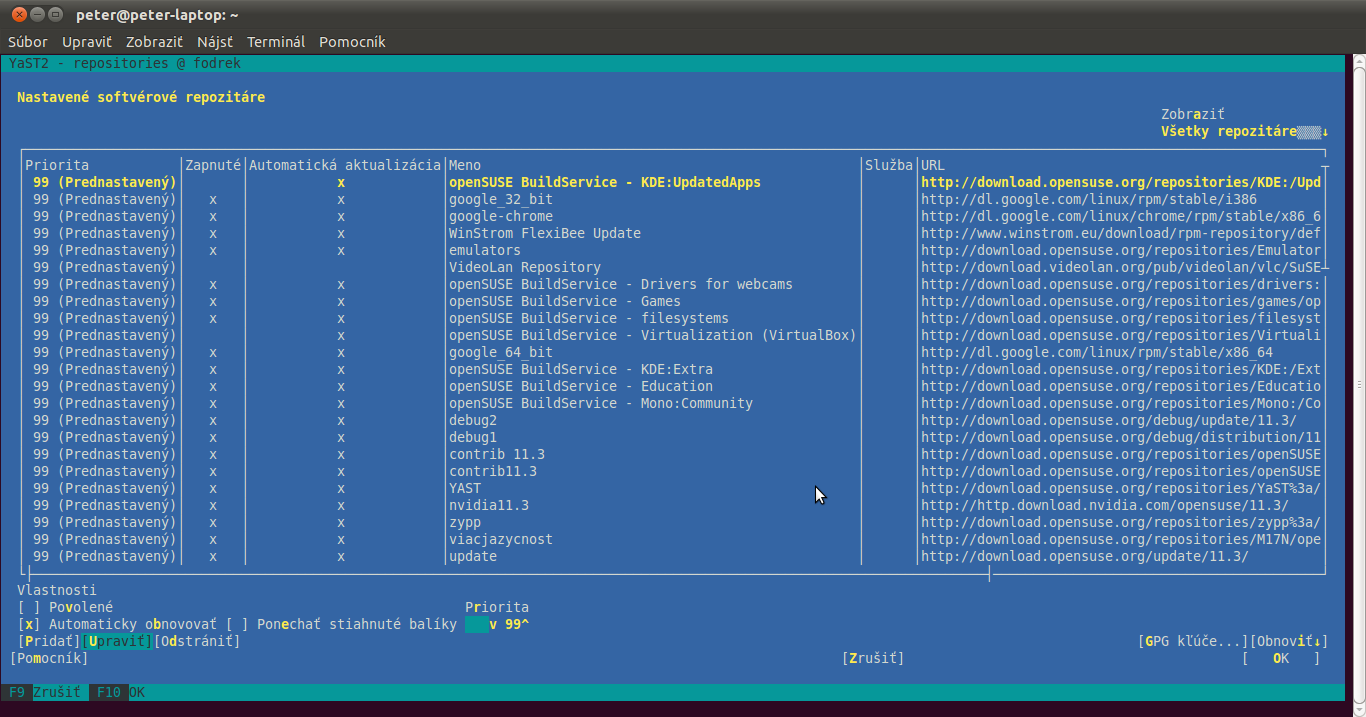Click the Pomocník button at bottom left

coord(50,658)
